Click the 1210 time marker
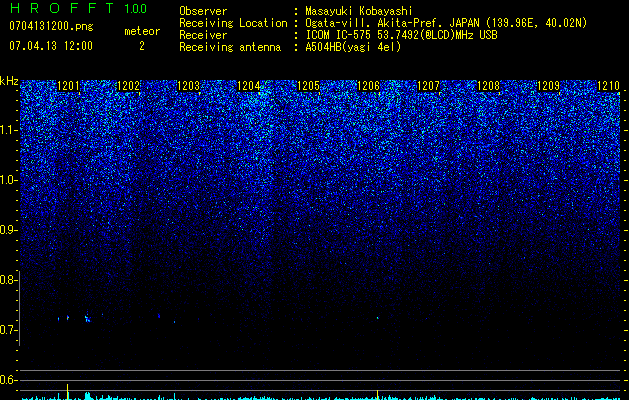Image resolution: width=629 pixels, height=400 pixels. (x=609, y=86)
